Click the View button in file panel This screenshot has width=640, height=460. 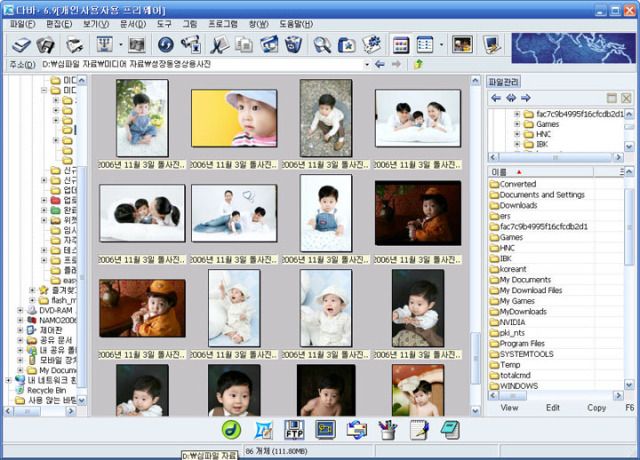point(509,407)
